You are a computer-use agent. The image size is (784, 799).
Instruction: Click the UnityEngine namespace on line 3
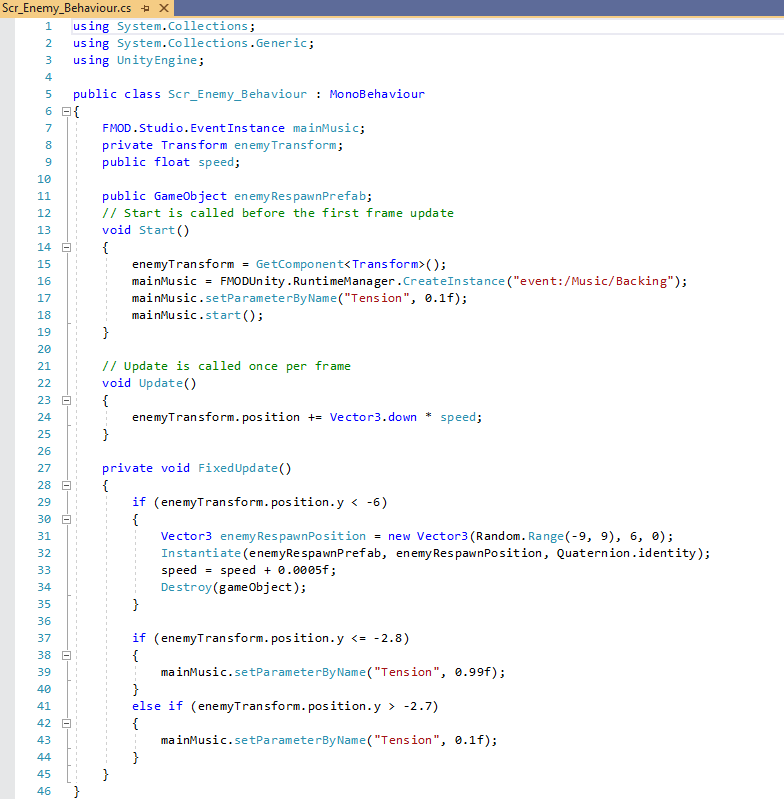point(160,60)
